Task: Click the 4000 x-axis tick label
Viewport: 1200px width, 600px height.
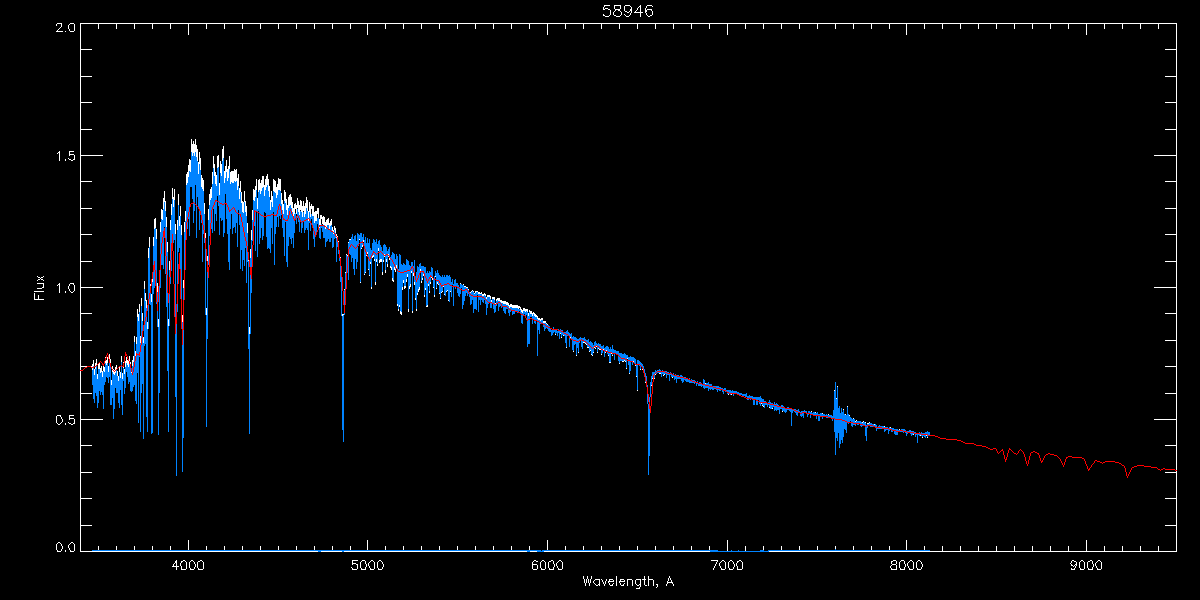Action: click(188, 564)
